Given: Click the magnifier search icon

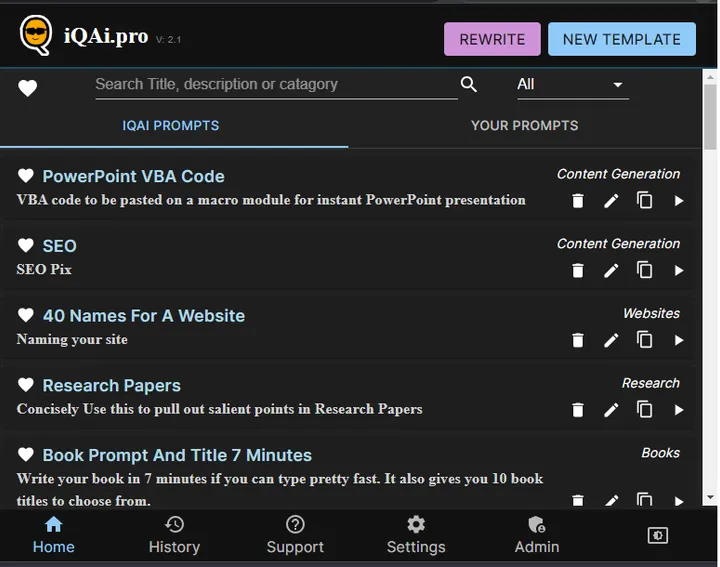Looking at the screenshot, I should pyautogui.click(x=468, y=84).
